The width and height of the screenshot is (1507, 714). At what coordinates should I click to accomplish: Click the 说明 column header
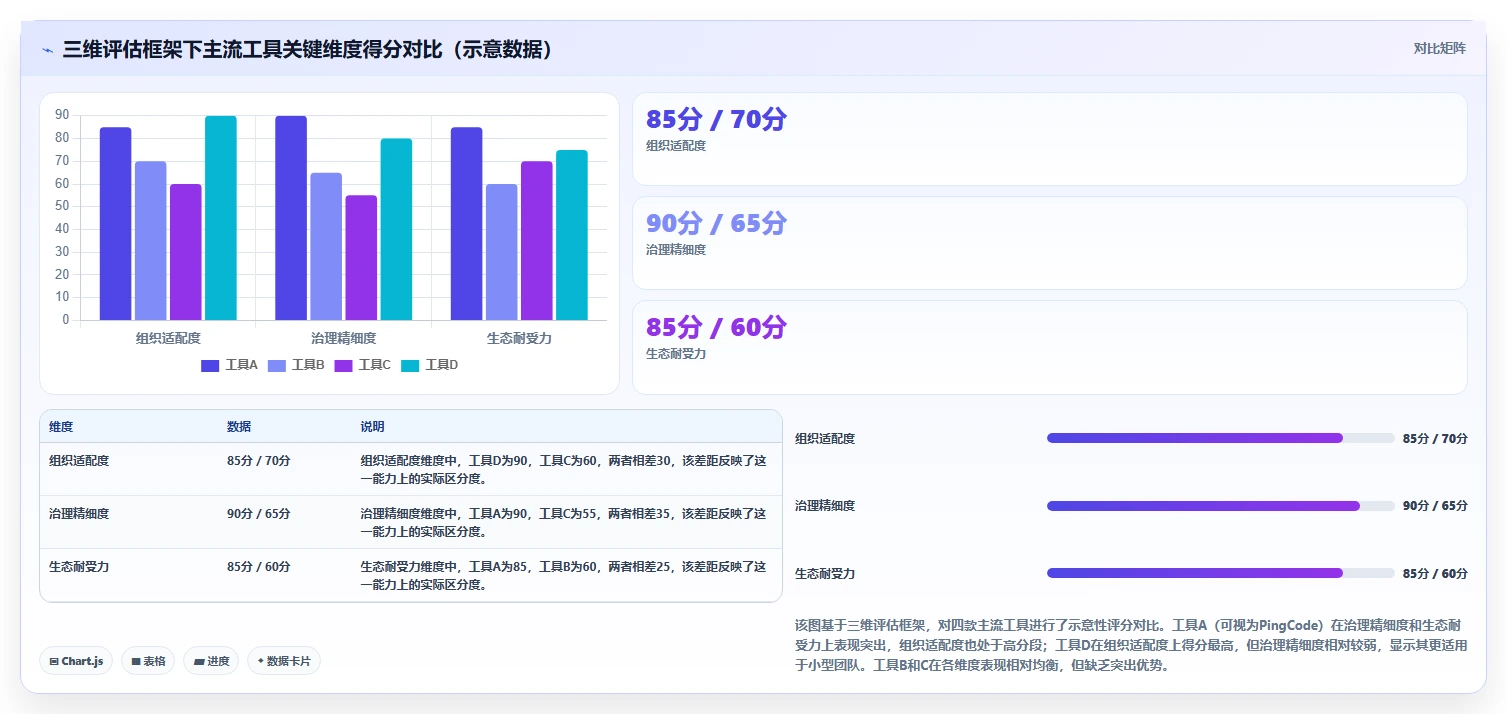coord(372,427)
